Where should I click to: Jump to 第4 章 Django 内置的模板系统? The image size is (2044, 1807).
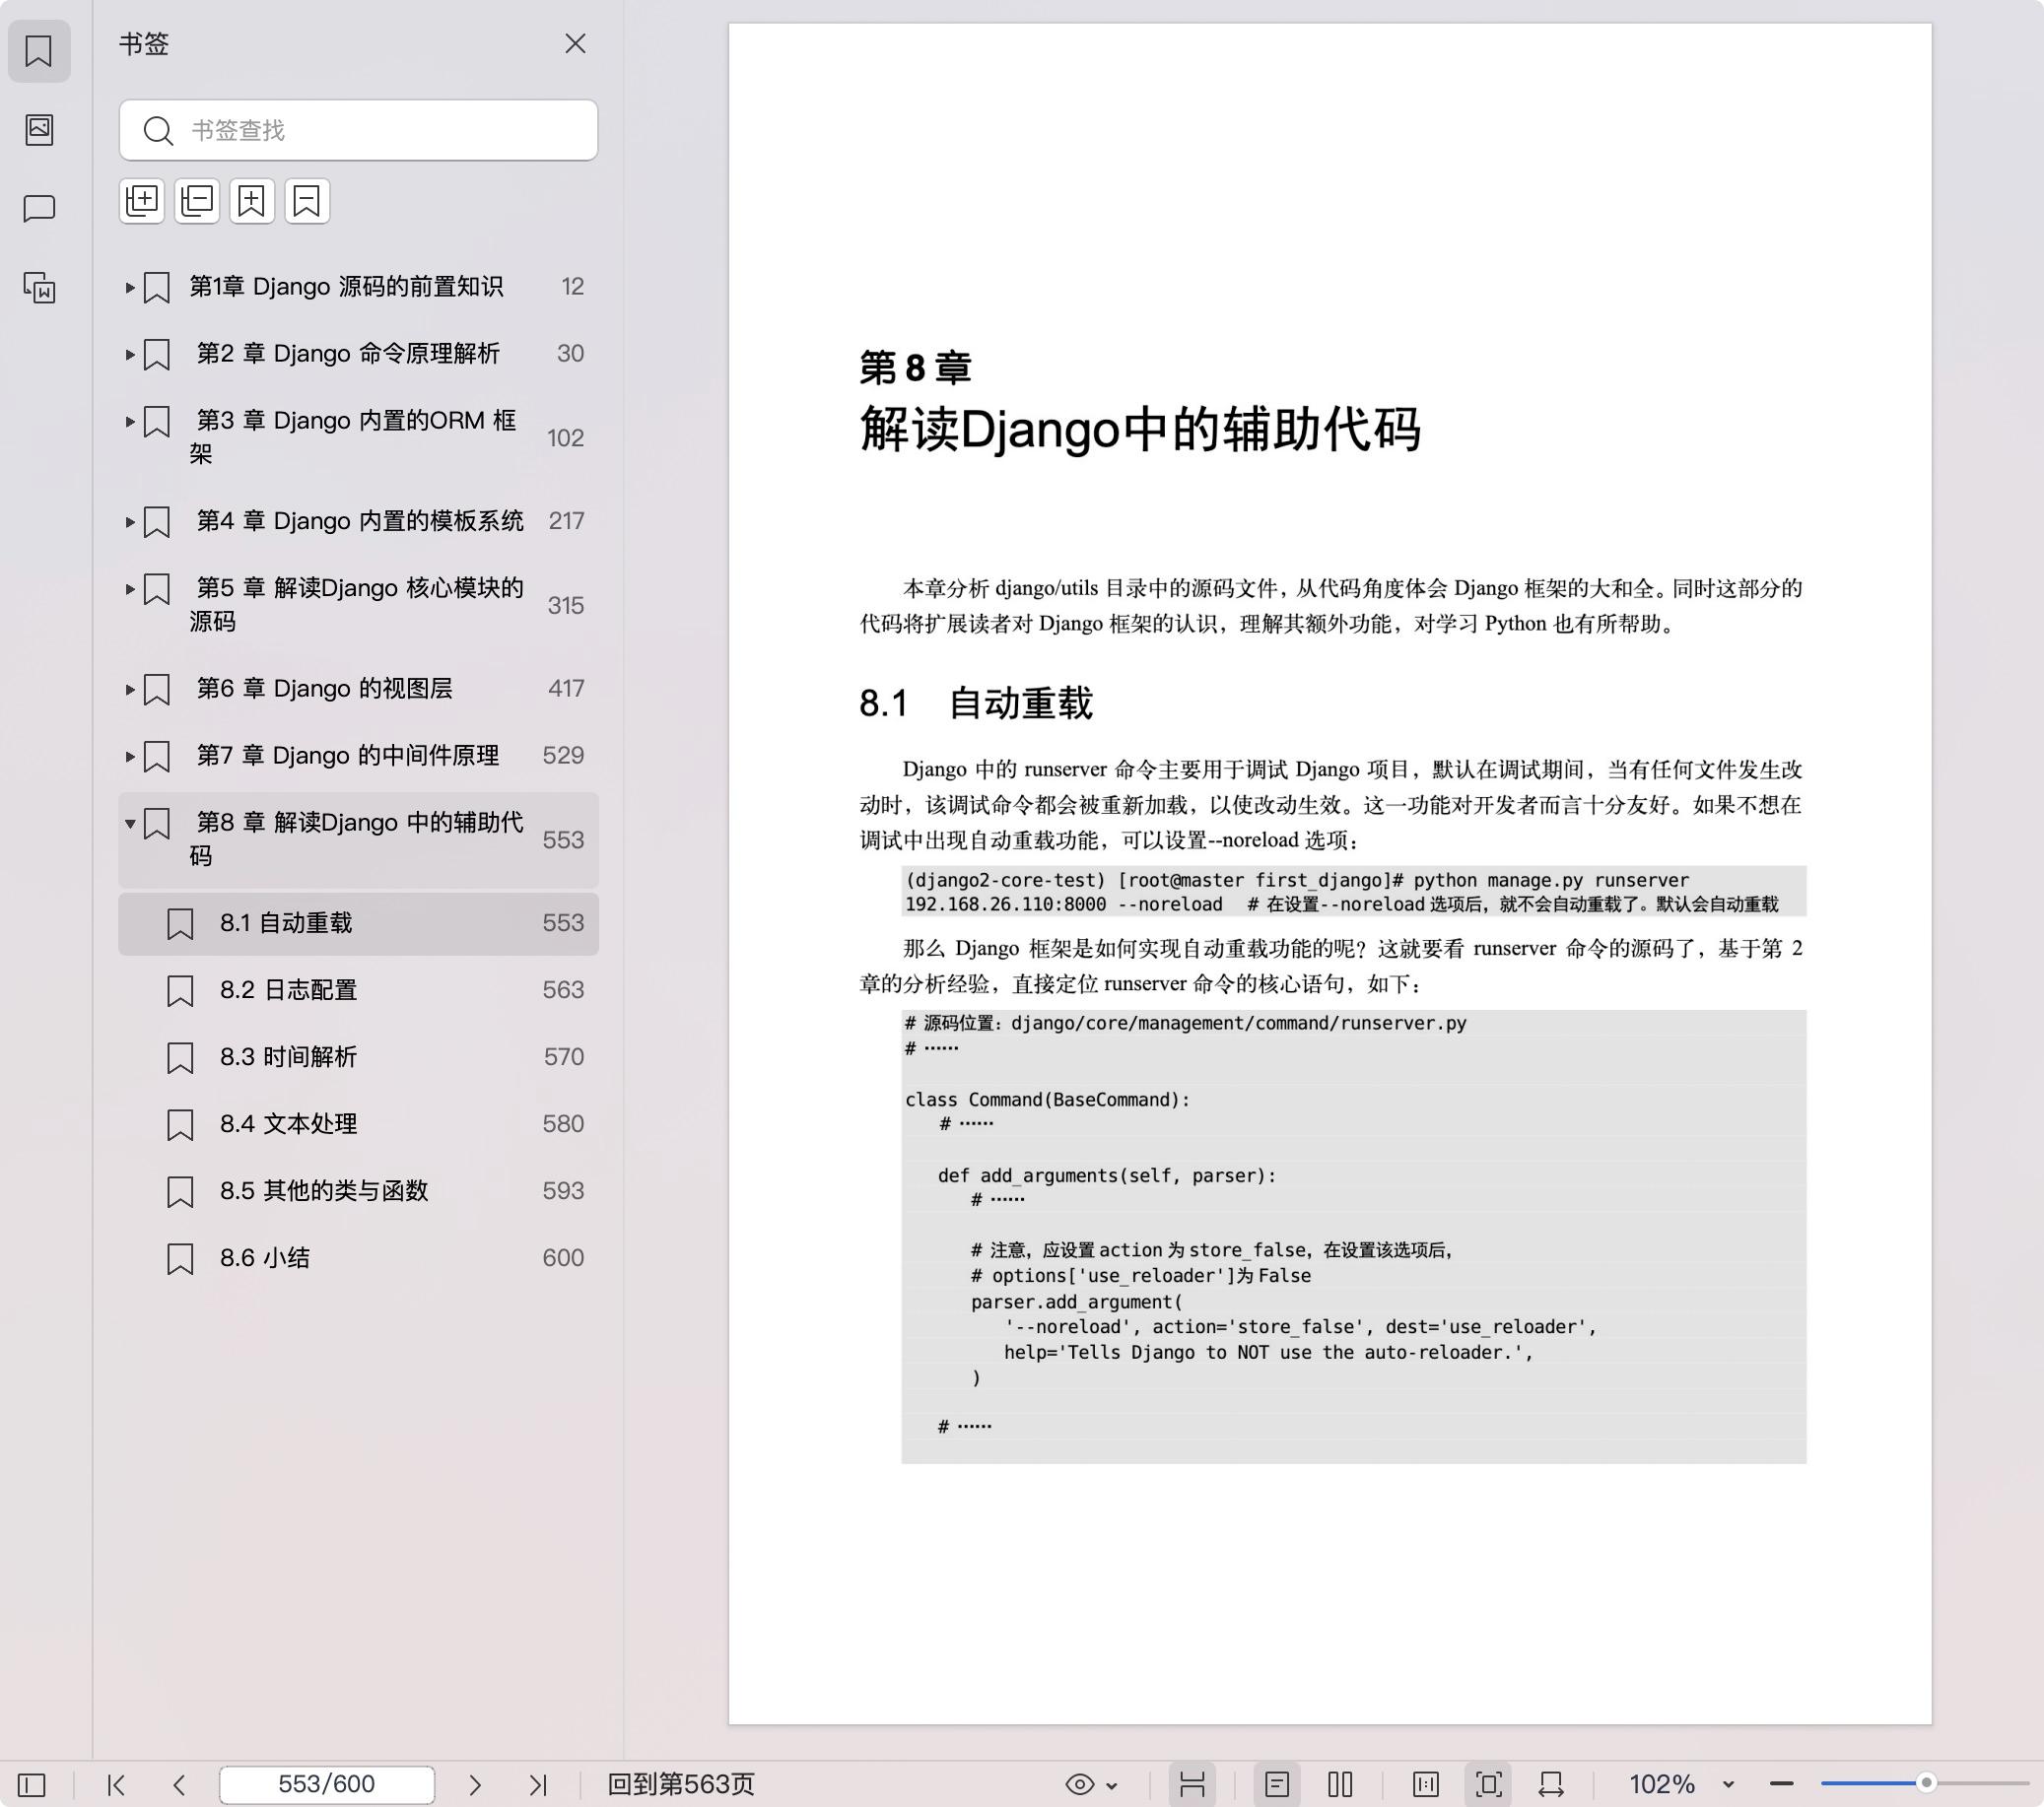point(358,521)
